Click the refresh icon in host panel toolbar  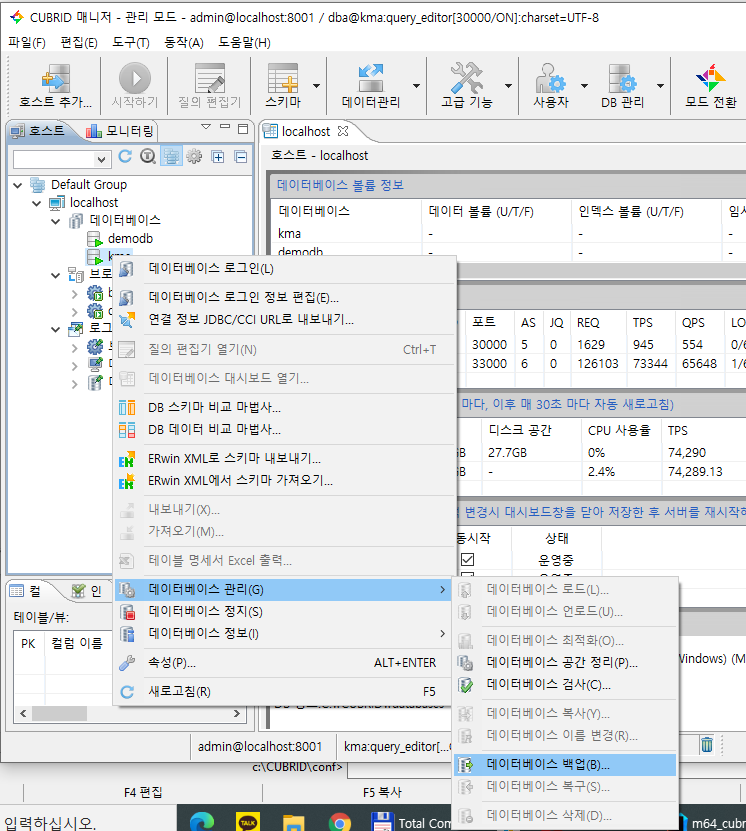126,156
